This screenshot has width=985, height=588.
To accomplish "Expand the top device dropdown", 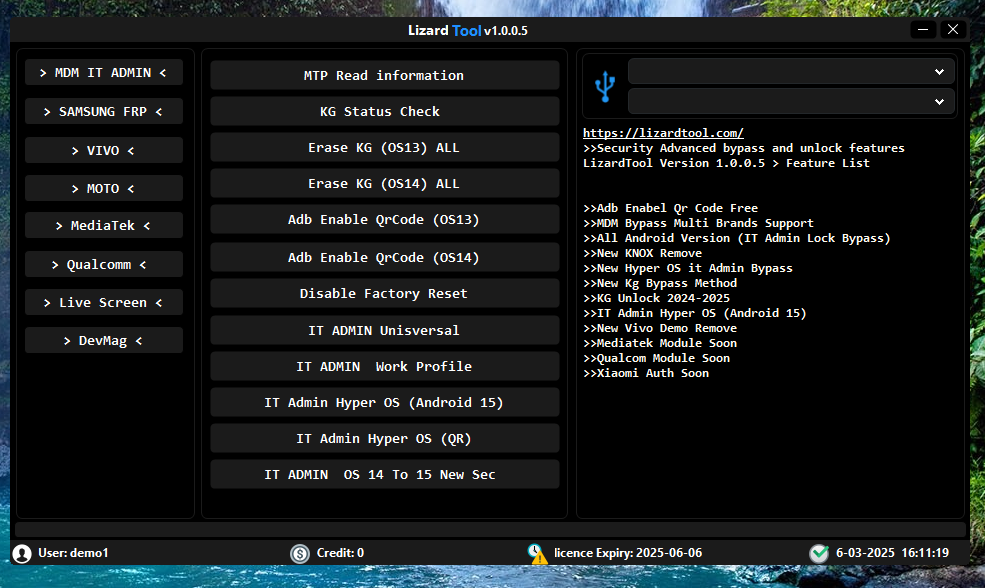I will (x=791, y=72).
